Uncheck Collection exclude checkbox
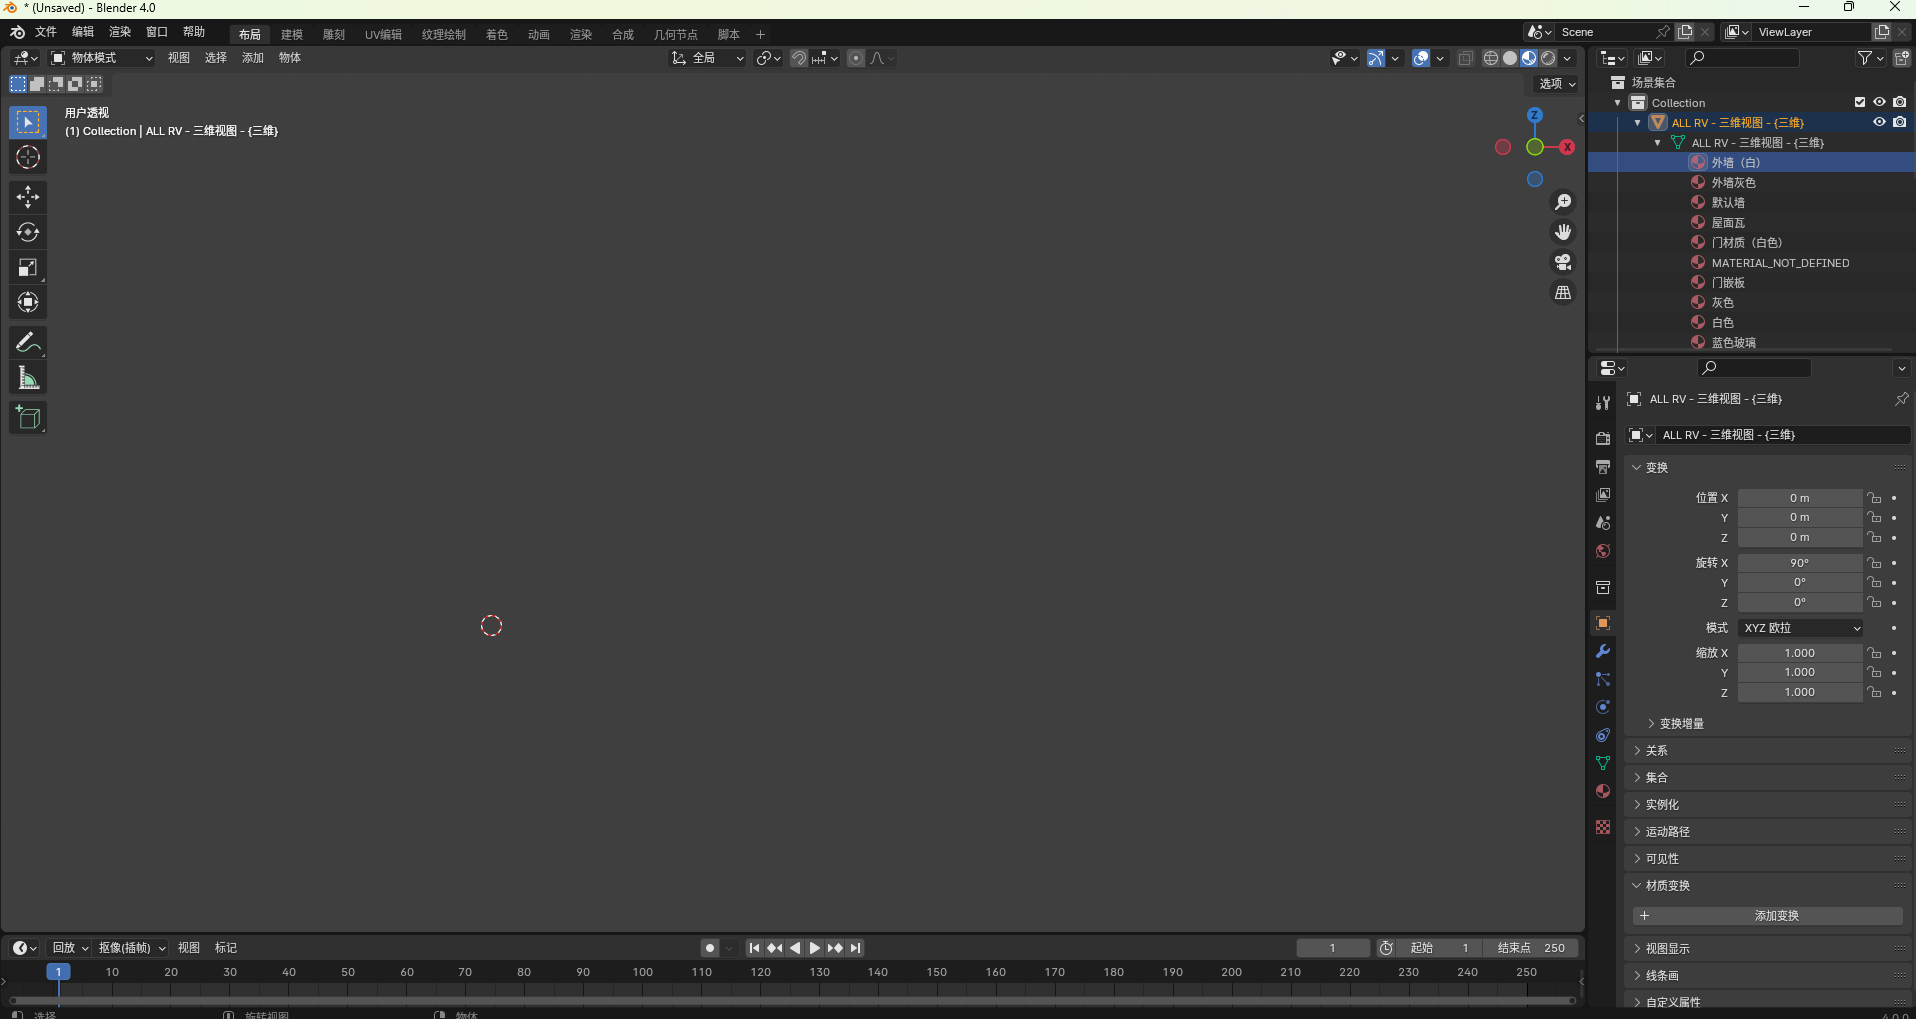Screen dimensions: 1916x1019 click(1859, 102)
